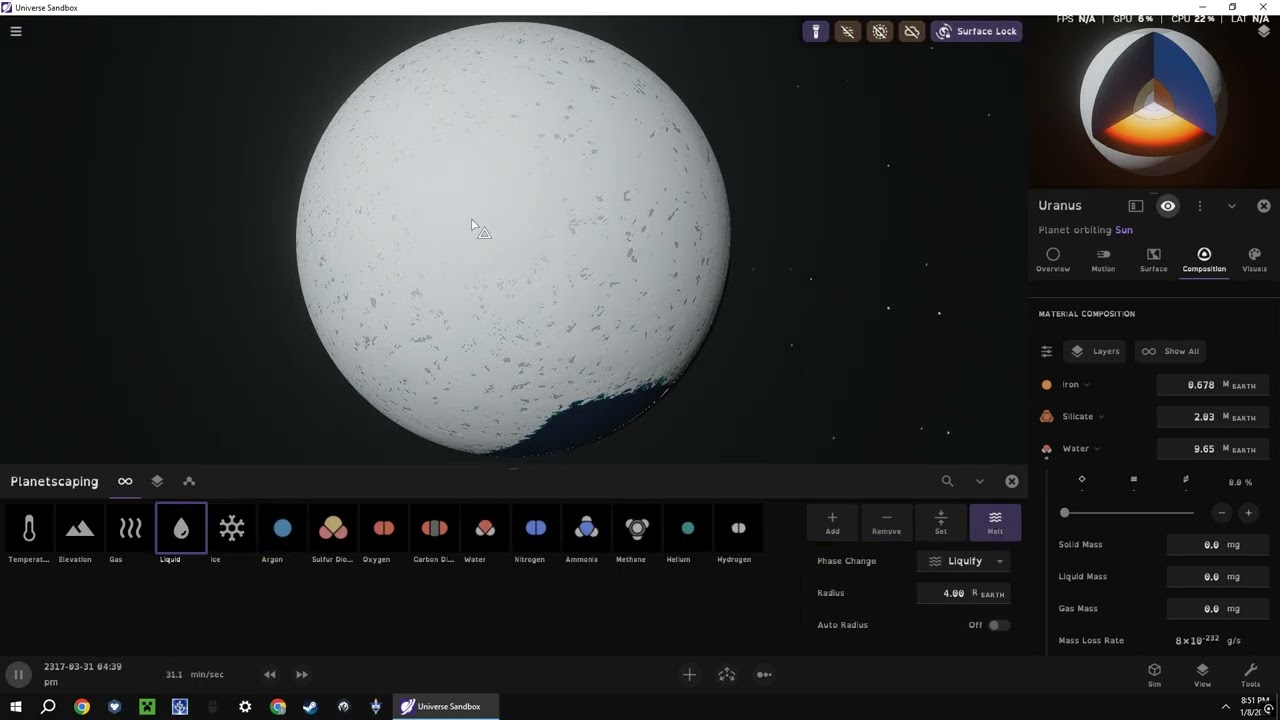This screenshot has height=720, width=1280.
Task: Pick the Ice snowflake tool
Action: 232,529
